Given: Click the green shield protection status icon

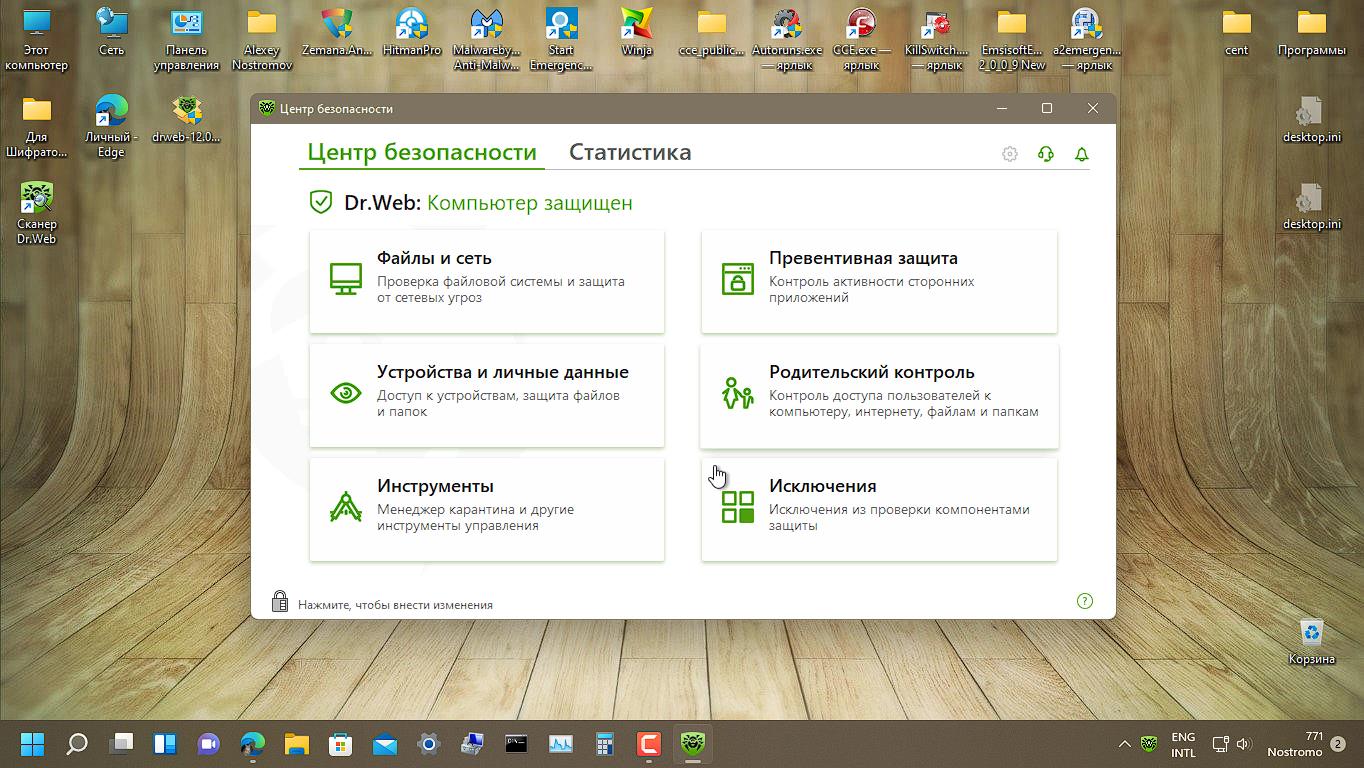Looking at the screenshot, I should pos(321,203).
